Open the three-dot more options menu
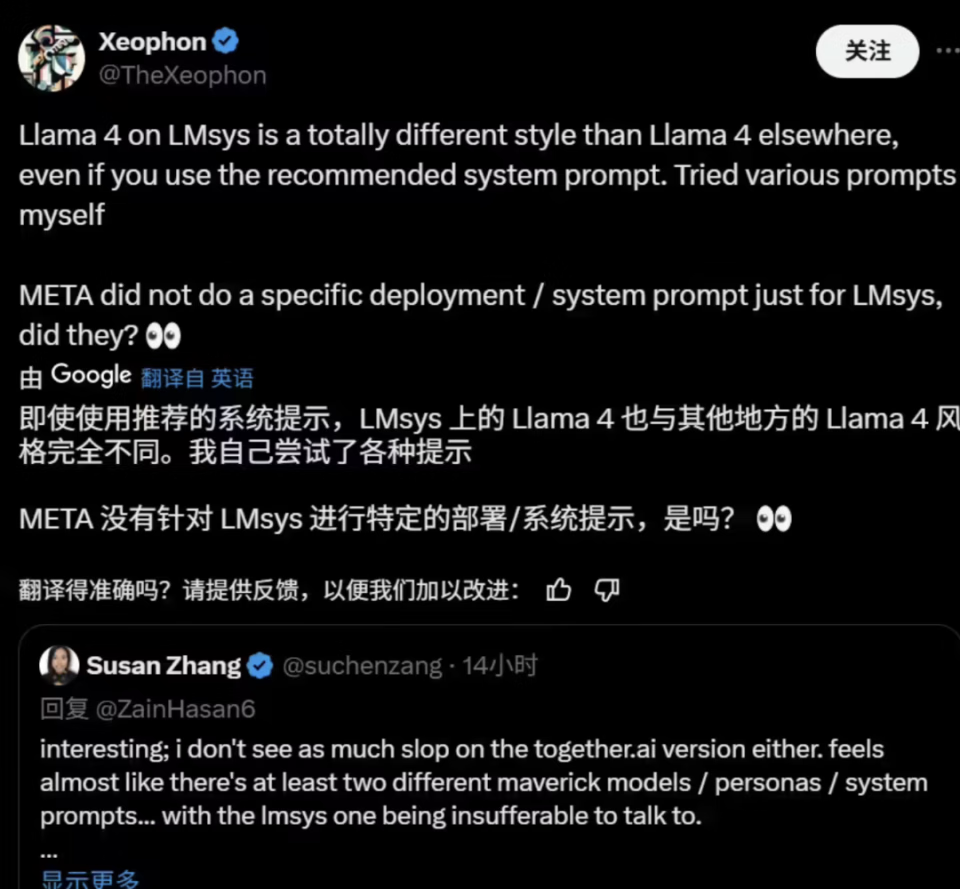The height and width of the screenshot is (889, 960). (948, 51)
